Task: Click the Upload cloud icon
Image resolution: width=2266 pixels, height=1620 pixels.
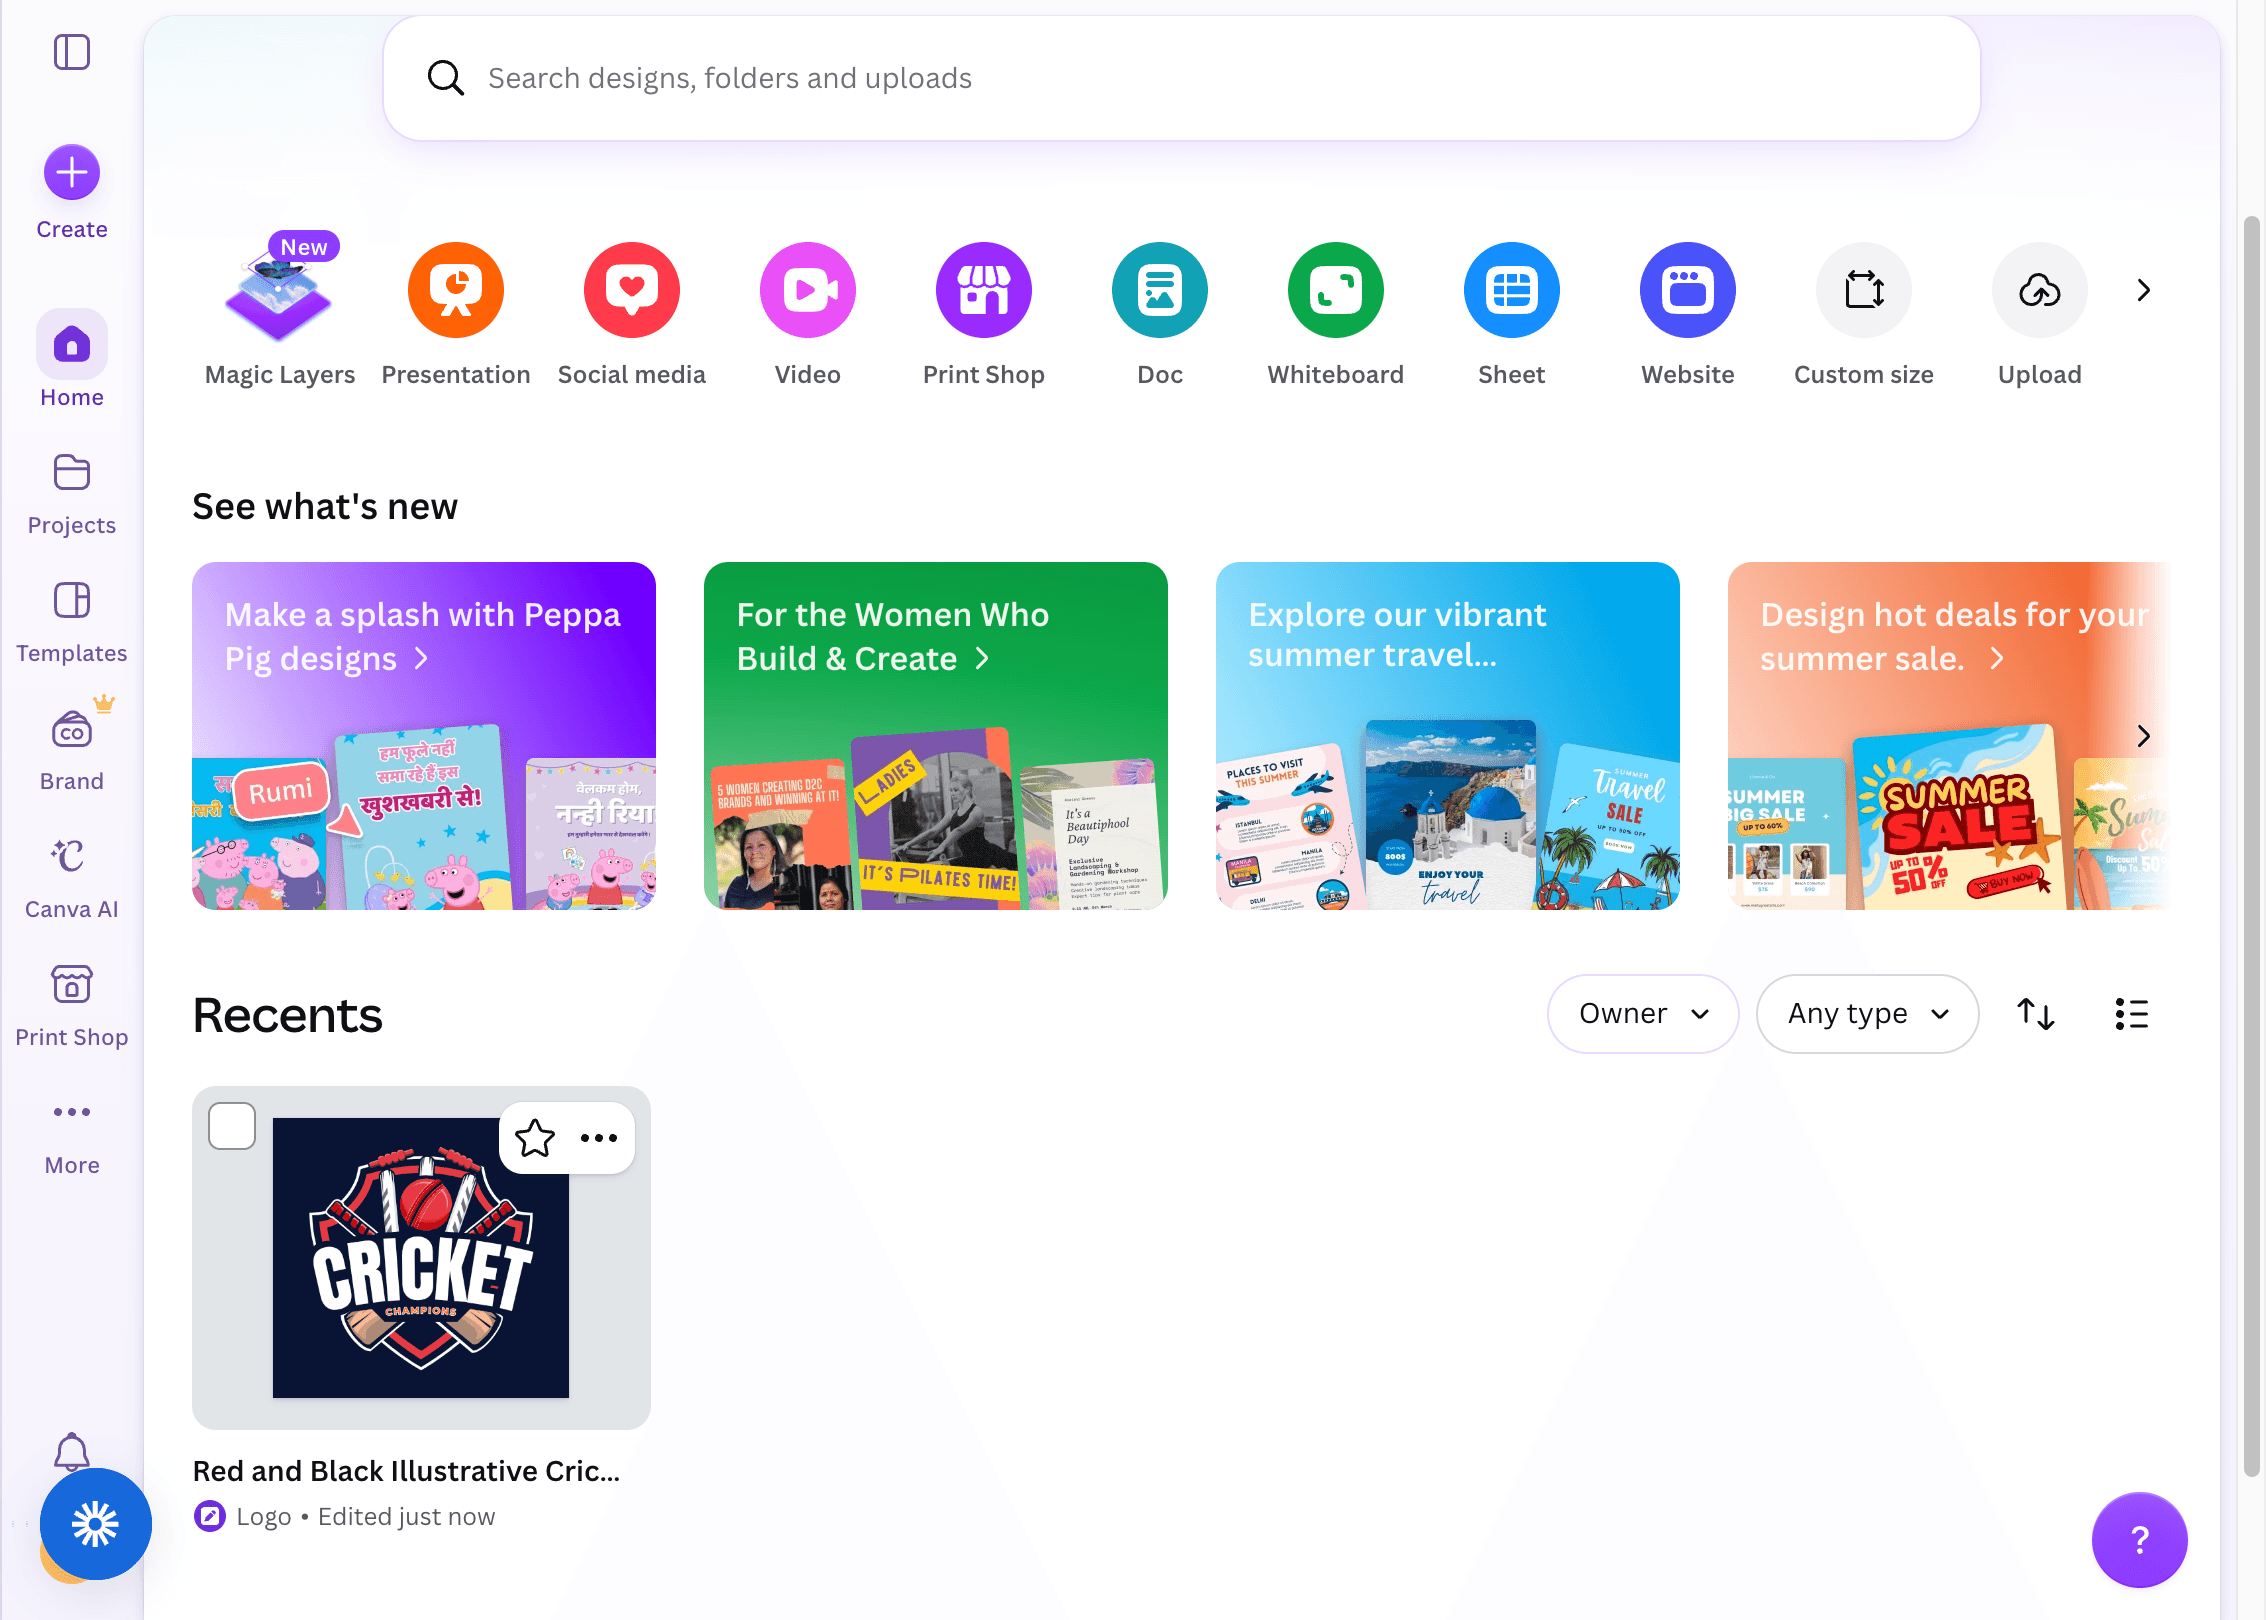Action: 2040,290
